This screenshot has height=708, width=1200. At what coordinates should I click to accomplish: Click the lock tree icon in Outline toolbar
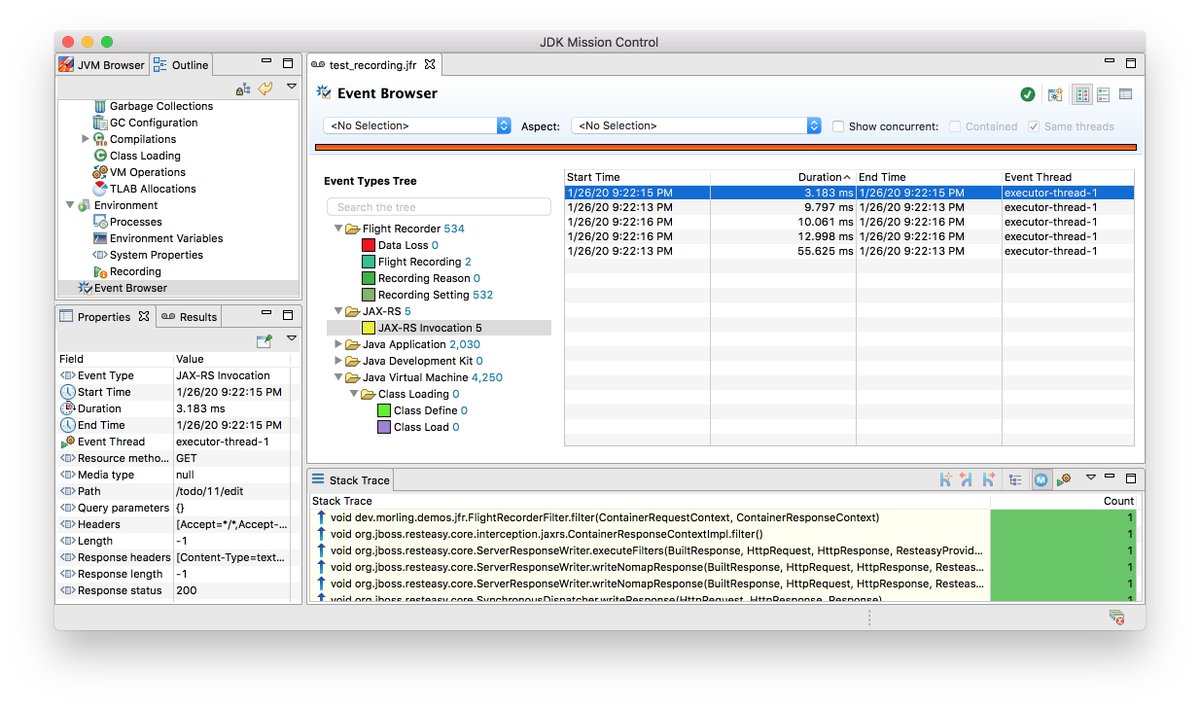tap(243, 89)
